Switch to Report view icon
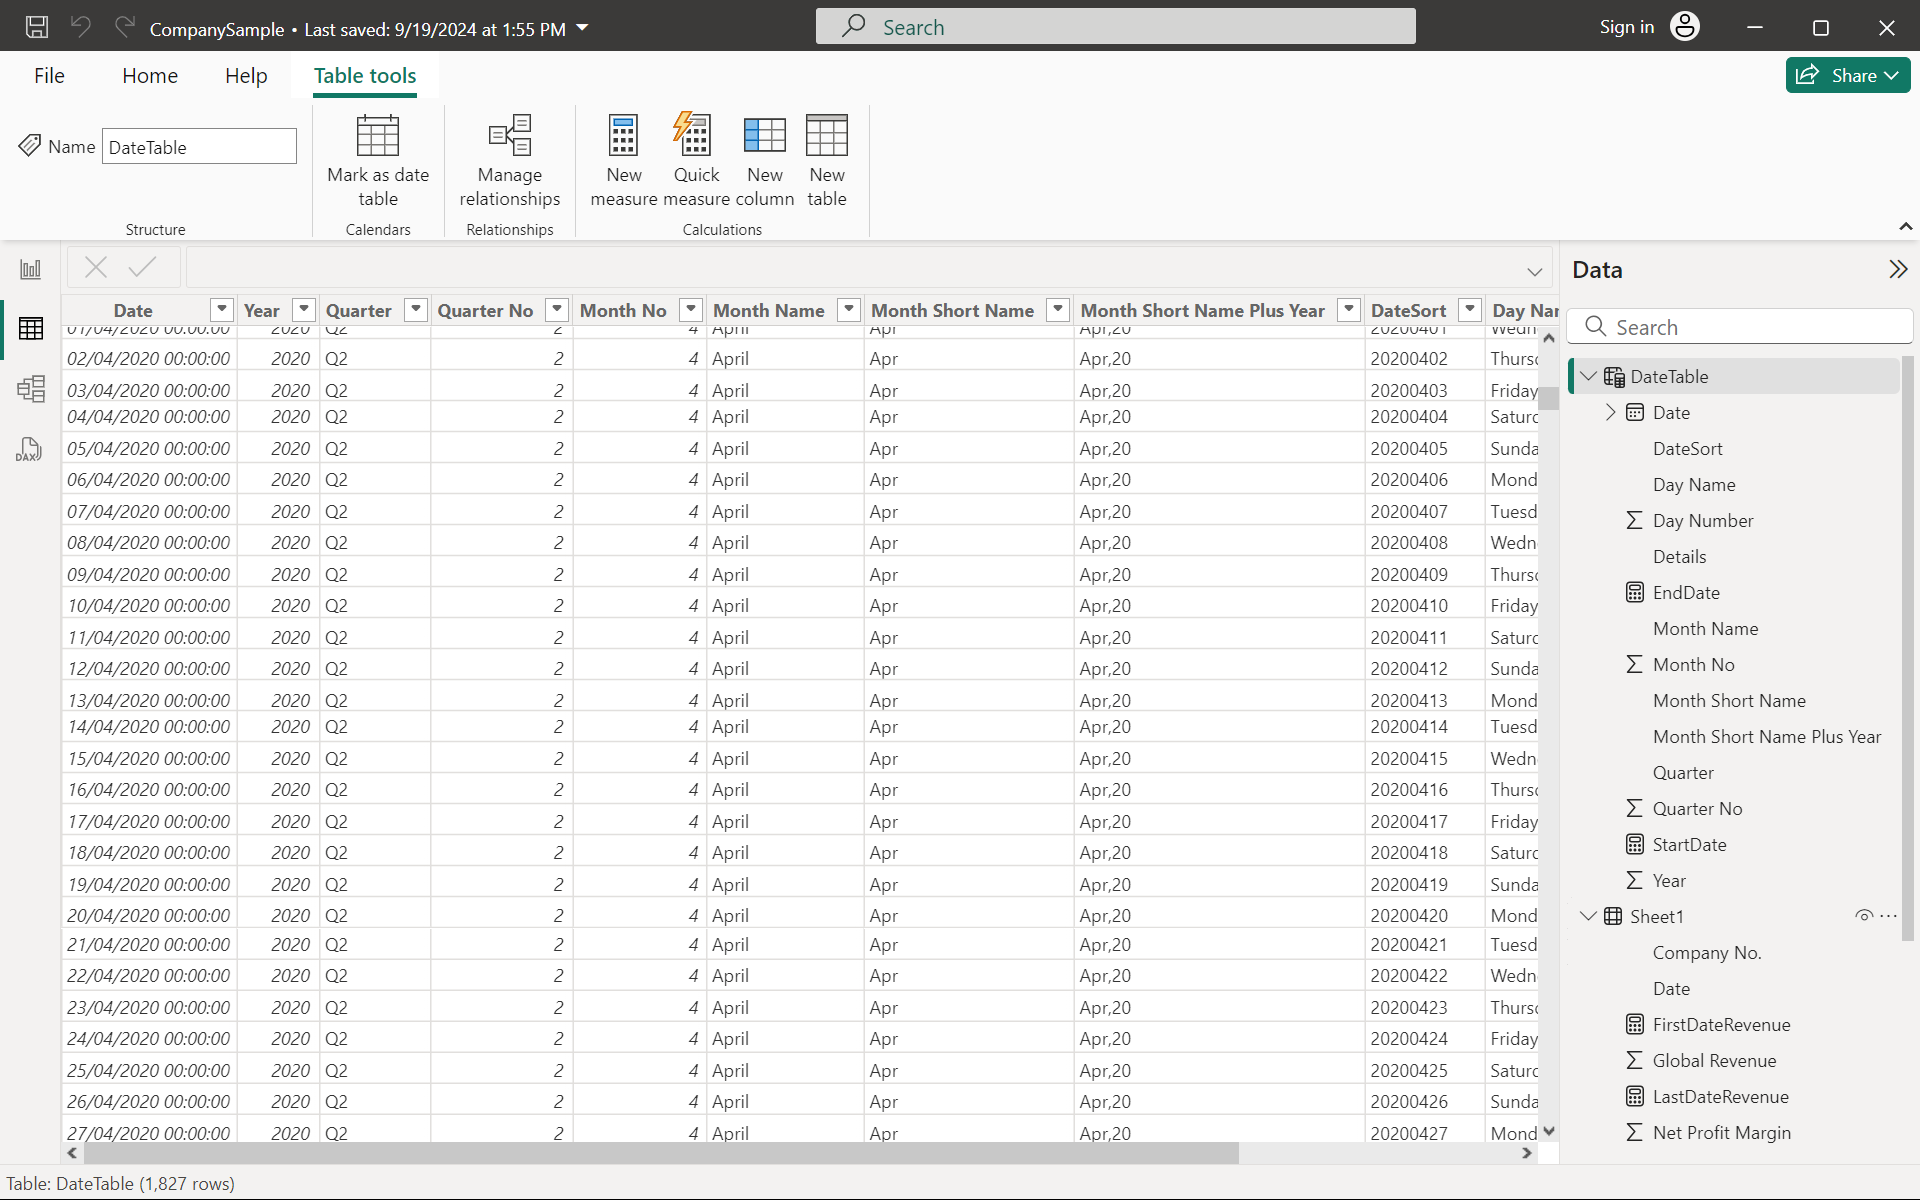Image resolution: width=1920 pixels, height=1200 pixels. click(31, 269)
